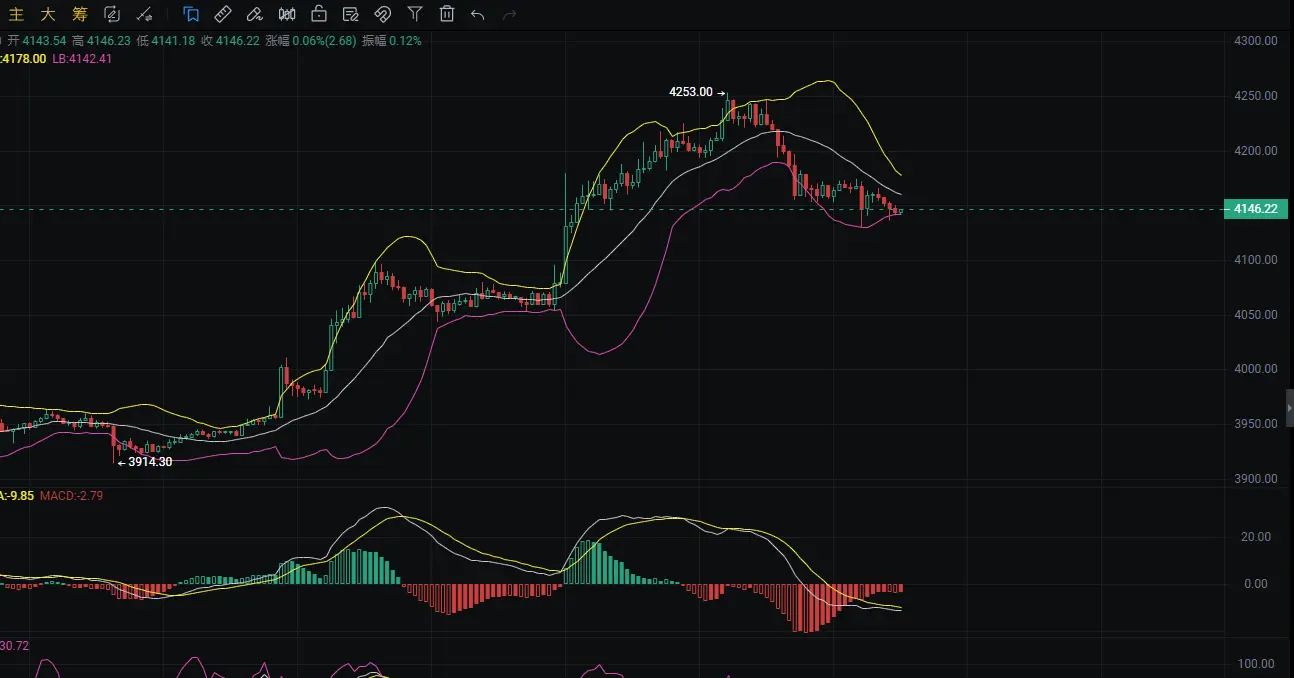Click the MACD:-2.79 indicator label

click(71, 495)
